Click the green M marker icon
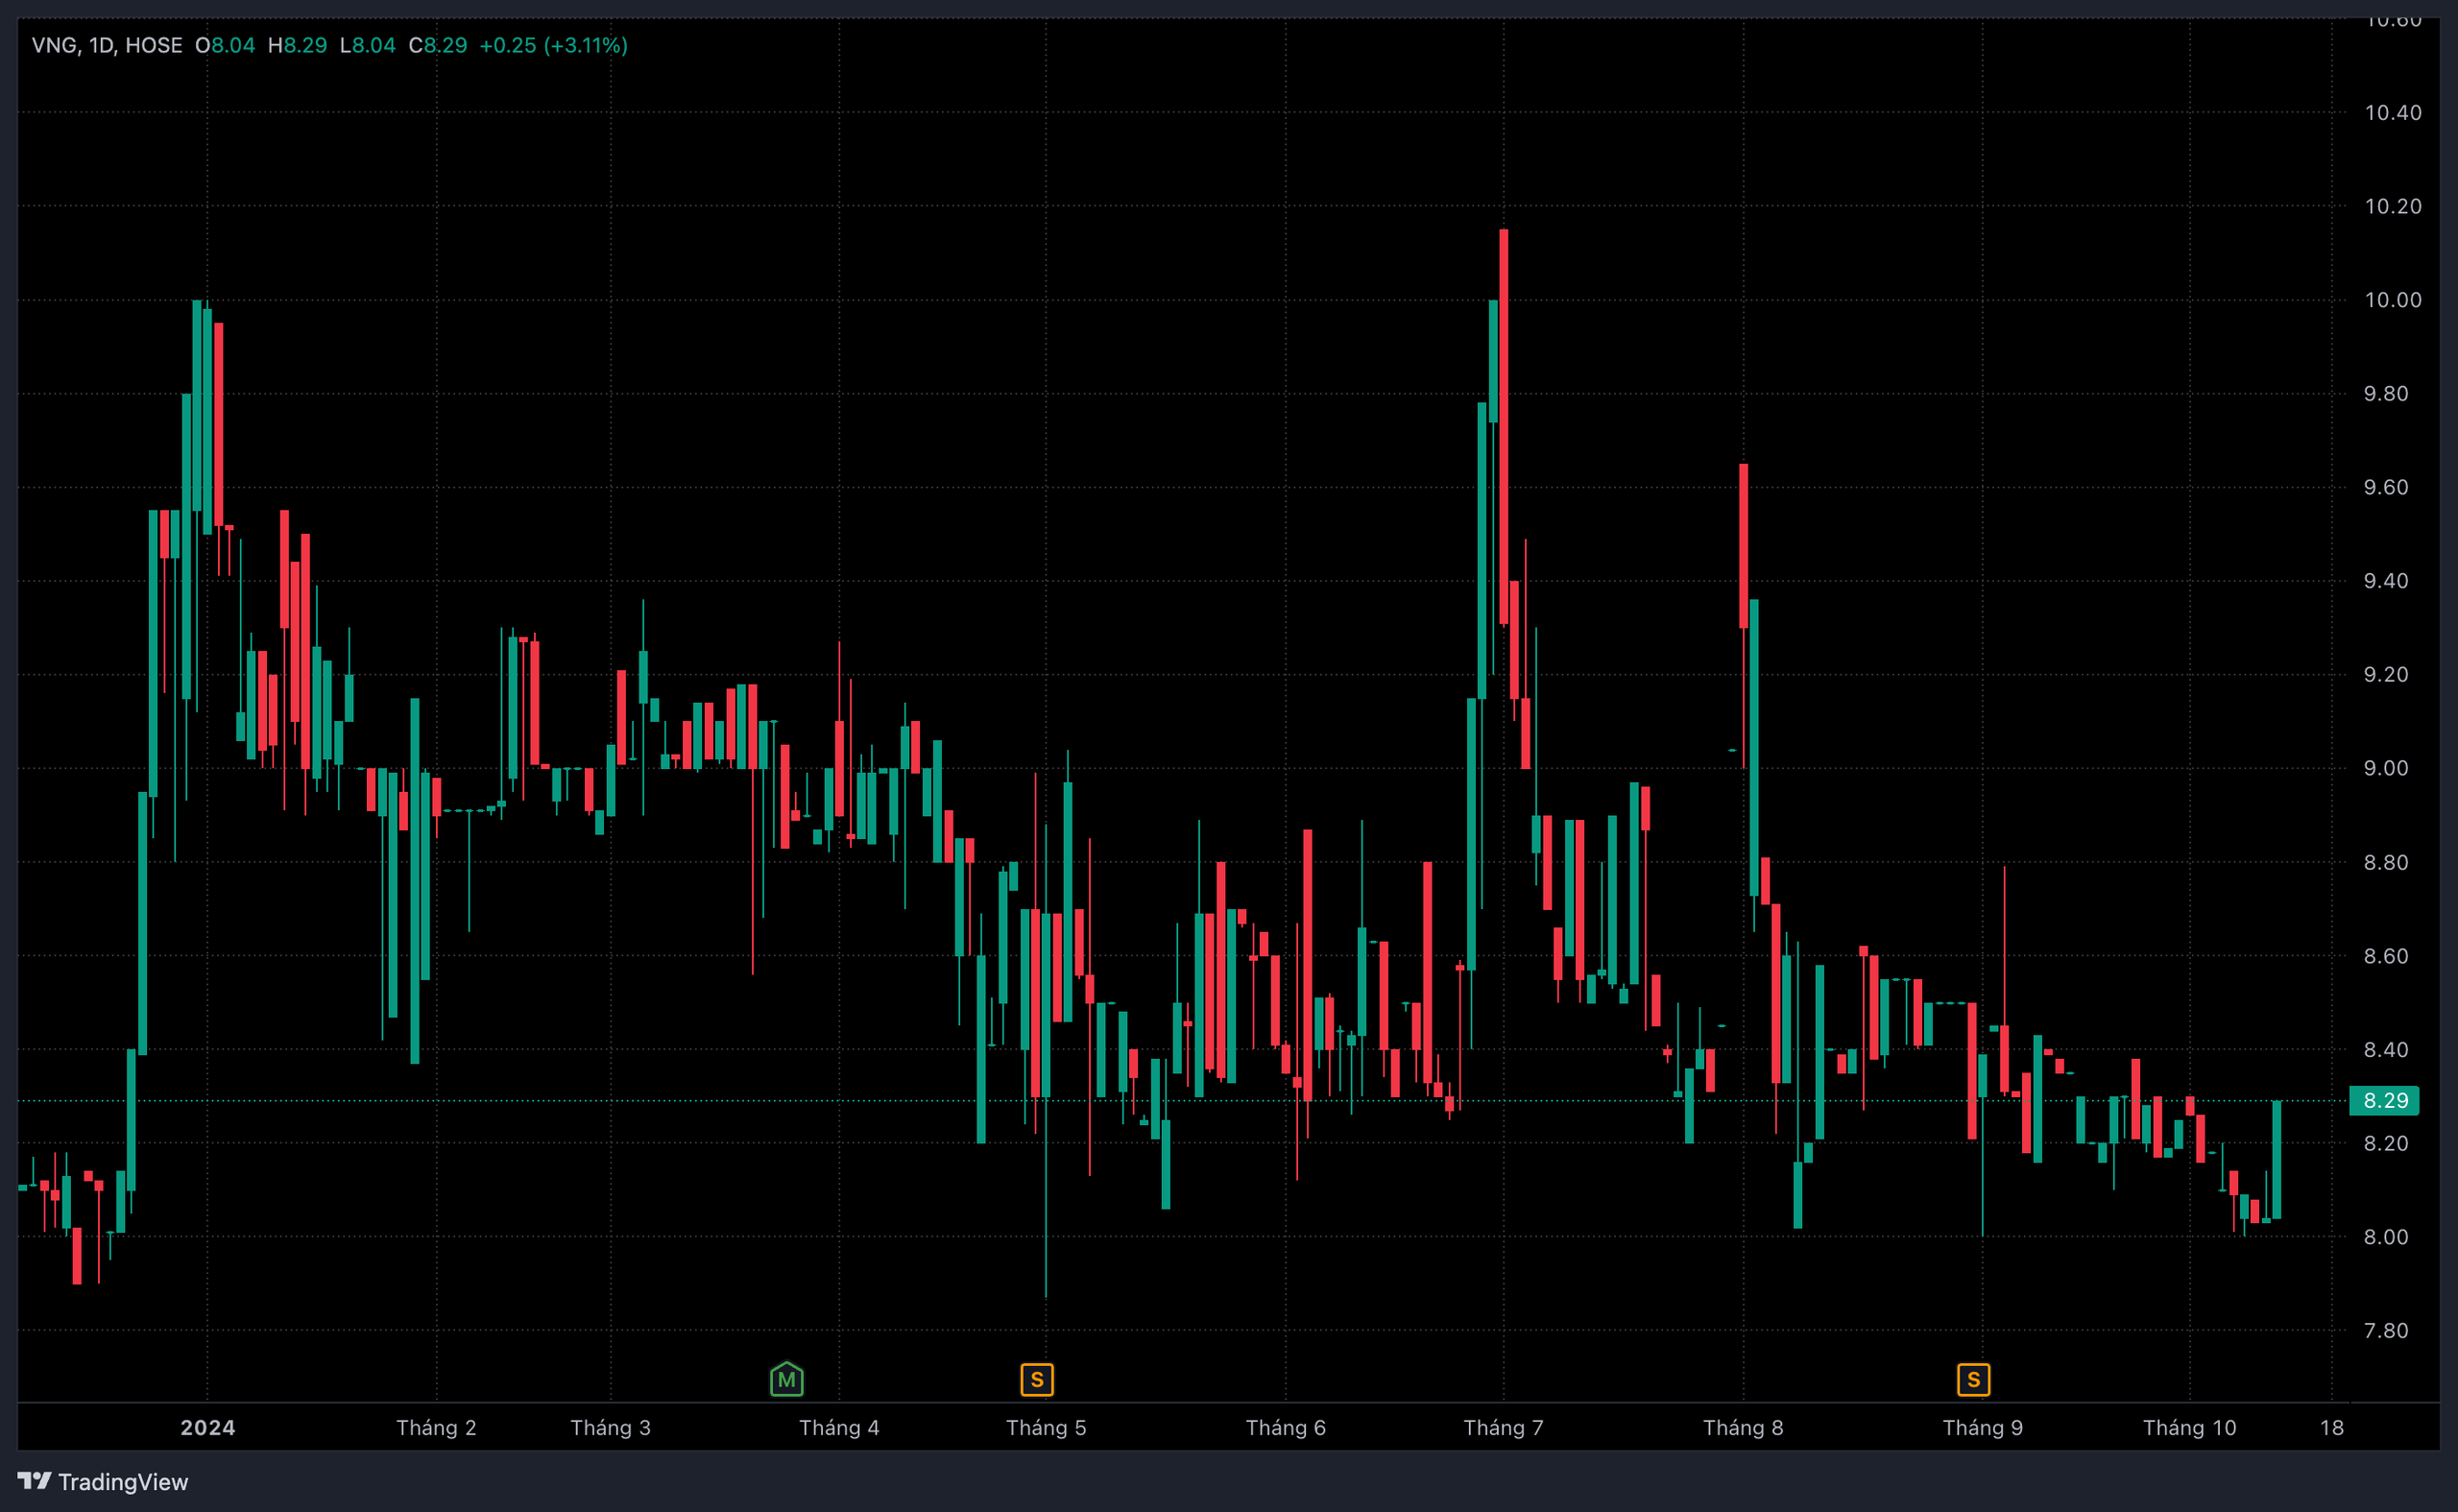This screenshot has height=1512, width=2458. pos(787,1379)
